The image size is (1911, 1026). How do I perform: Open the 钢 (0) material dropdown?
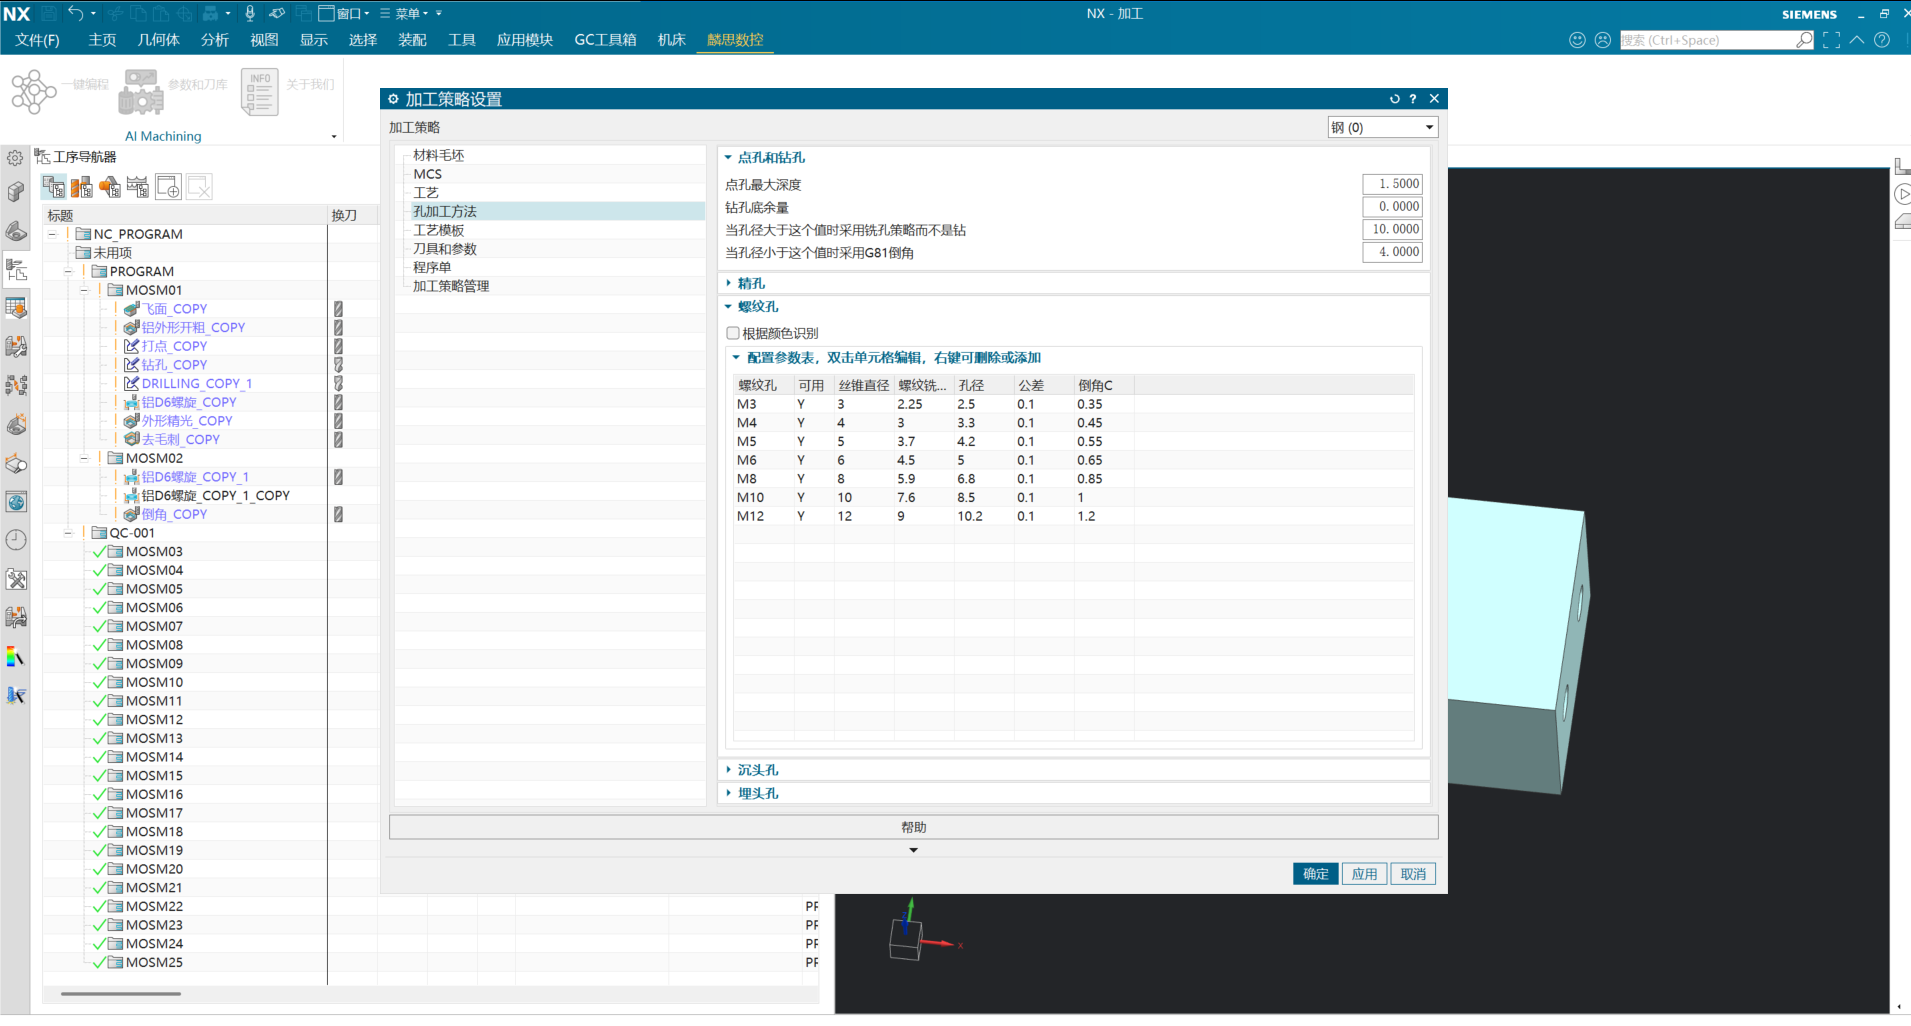pos(1382,127)
